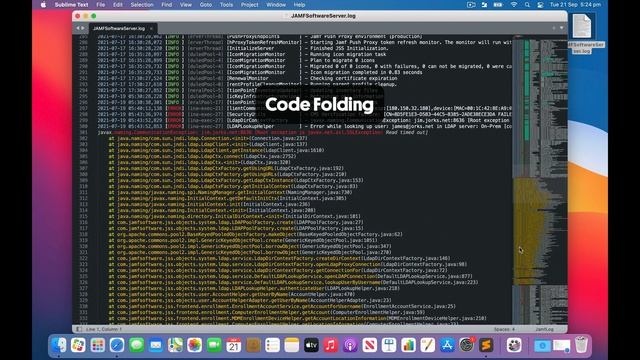Open the date and time in menu bar
The width and height of the screenshot is (640, 360).
click(576, 5)
